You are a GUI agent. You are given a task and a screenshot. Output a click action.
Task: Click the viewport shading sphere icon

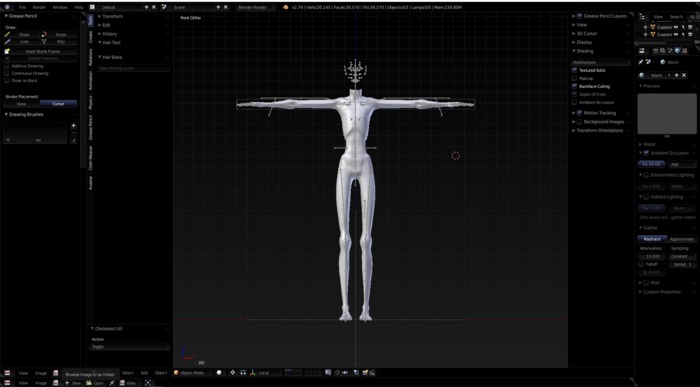click(219, 373)
